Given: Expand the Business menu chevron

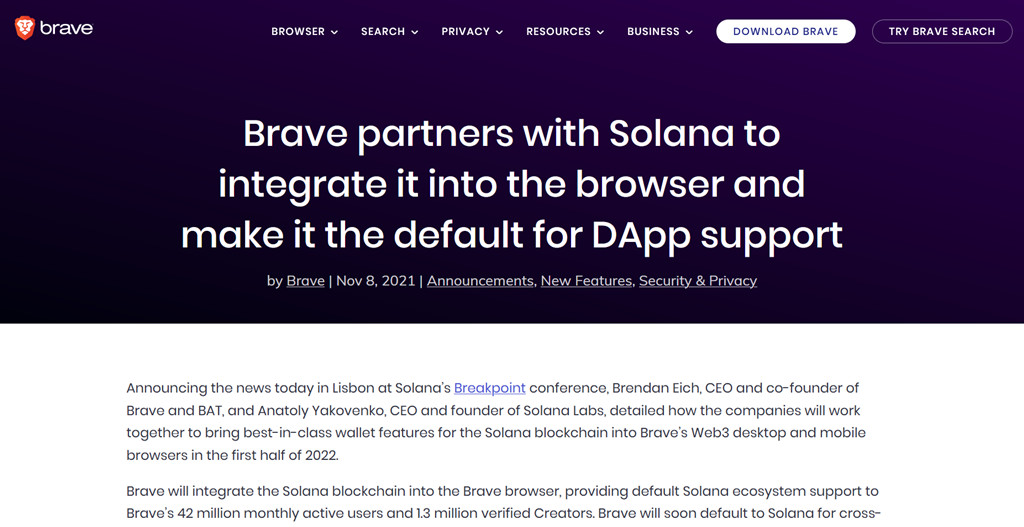Looking at the screenshot, I should pos(689,32).
